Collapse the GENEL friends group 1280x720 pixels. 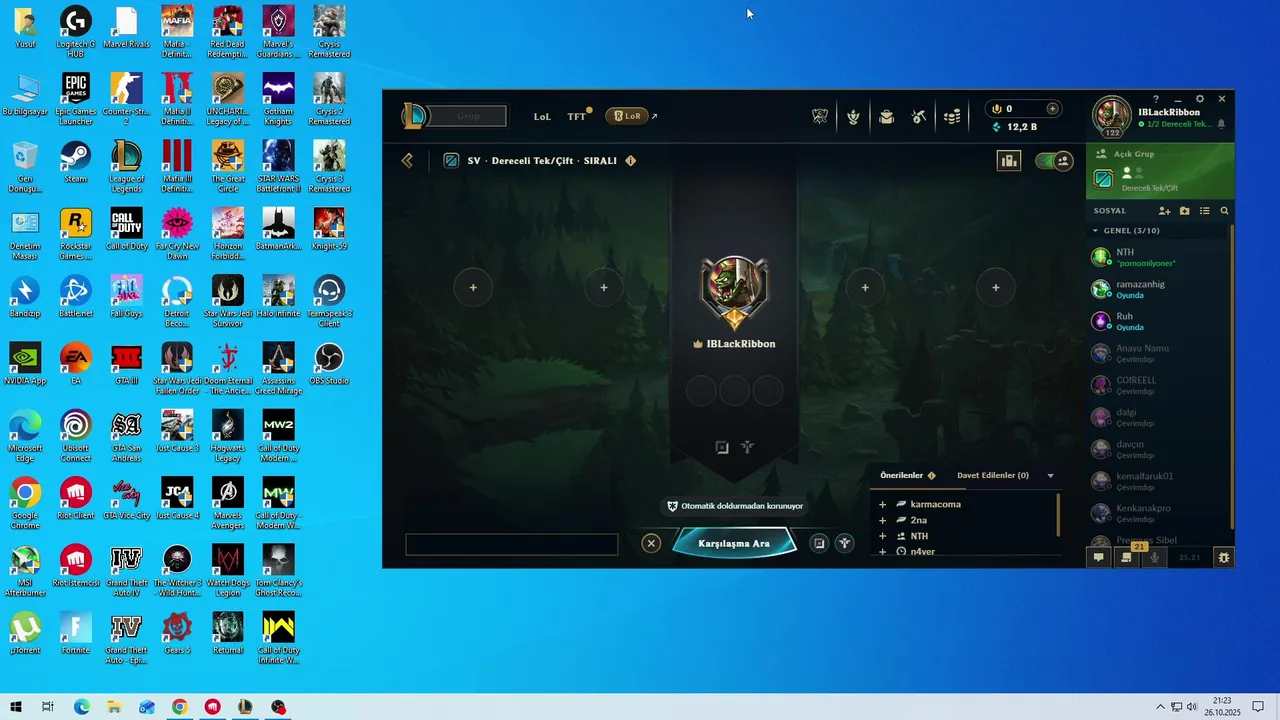tap(1095, 231)
